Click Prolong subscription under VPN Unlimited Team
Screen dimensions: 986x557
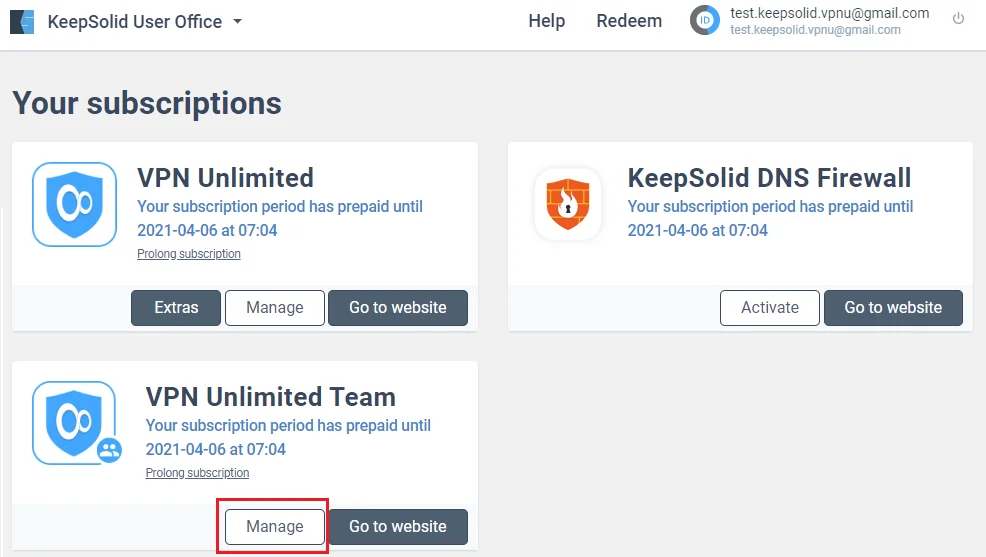click(x=197, y=473)
